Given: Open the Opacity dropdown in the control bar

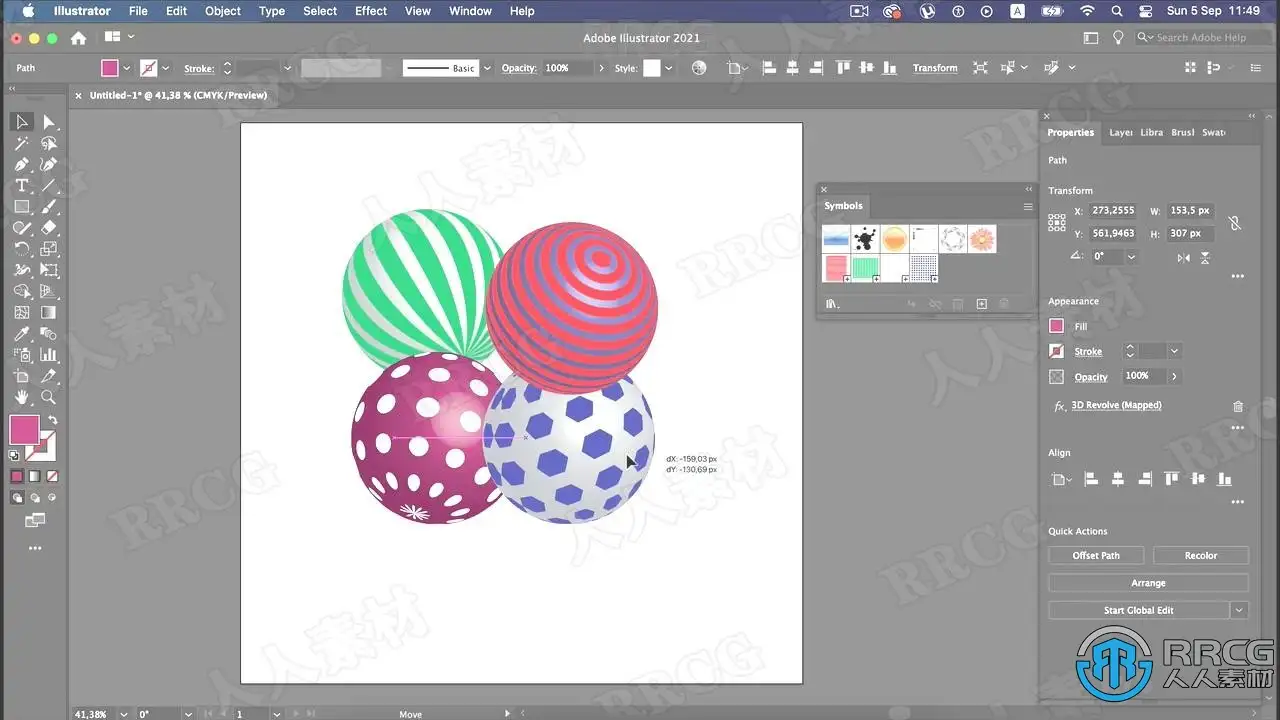Looking at the screenshot, I should [601, 68].
